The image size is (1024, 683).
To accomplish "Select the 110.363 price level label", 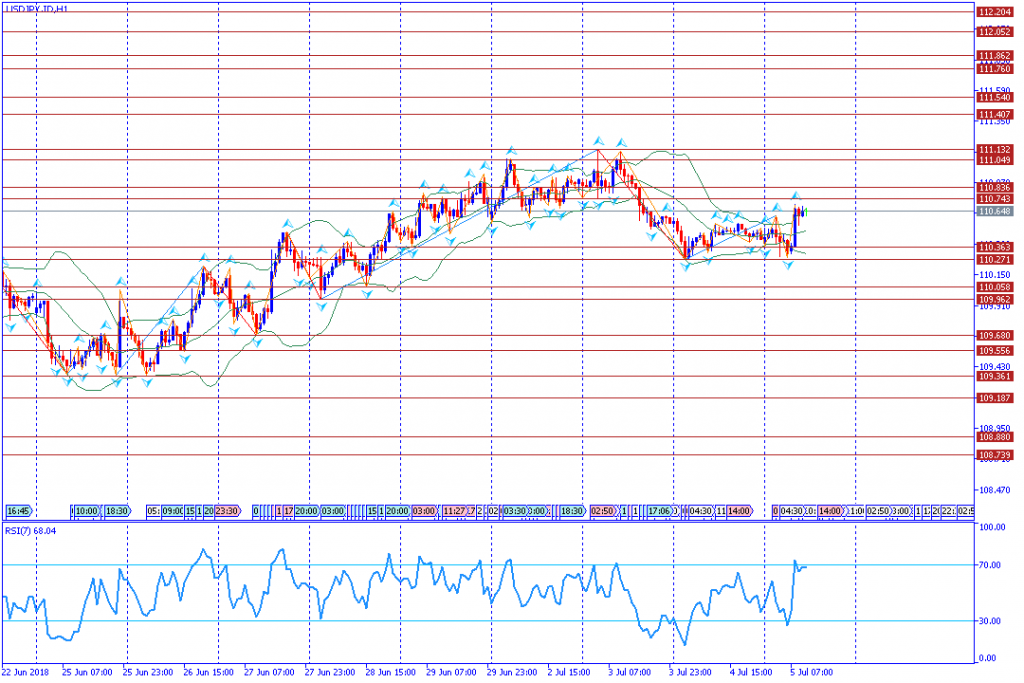I will [993, 247].
